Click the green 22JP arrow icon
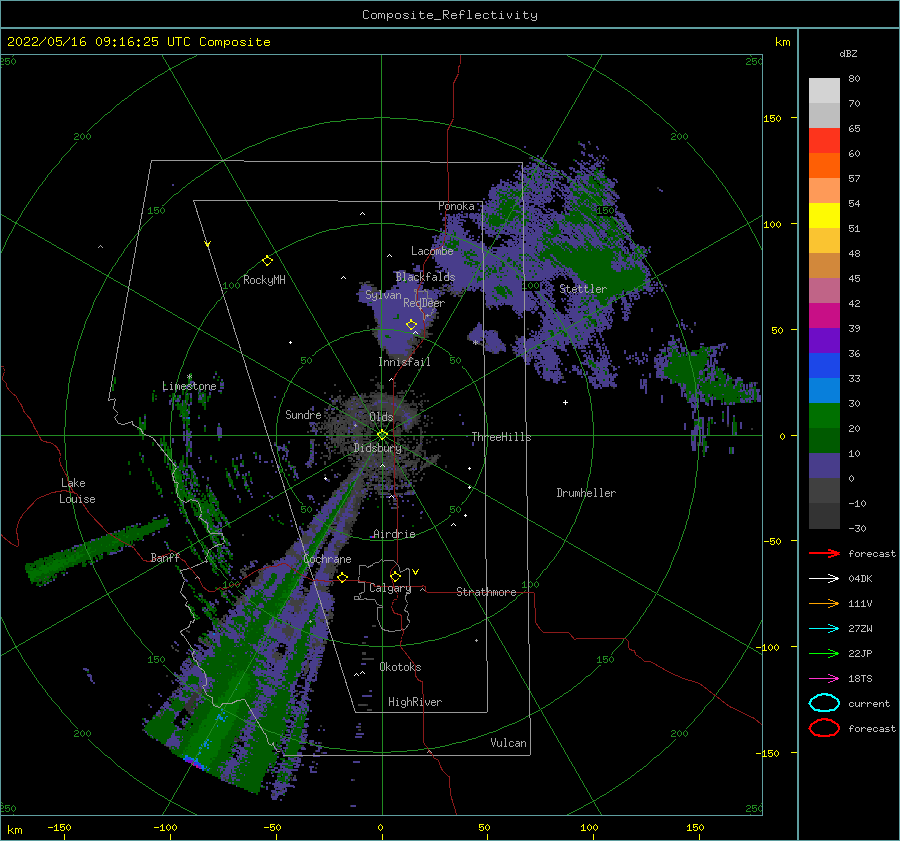Screen dimensions: 900x841 (x=824, y=653)
